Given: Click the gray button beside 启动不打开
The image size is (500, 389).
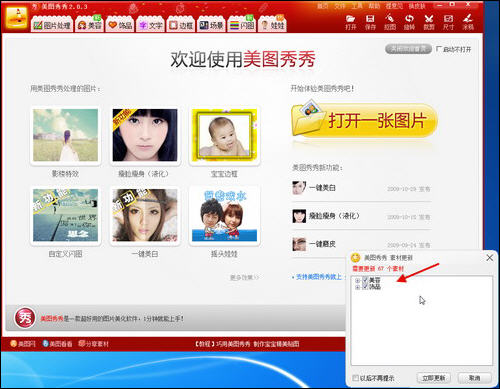Looking at the screenshot, I should coord(408,49).
